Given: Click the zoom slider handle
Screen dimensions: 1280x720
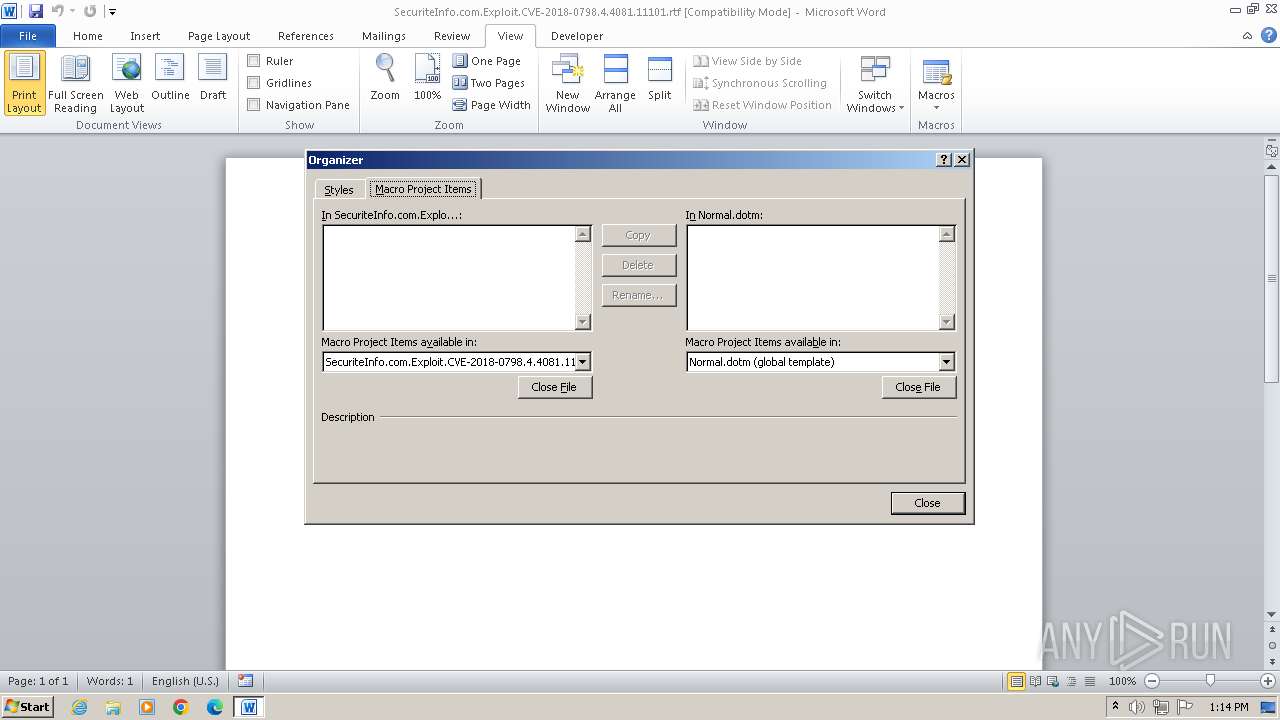Looking at the screenshot, I should [1210, 681].
